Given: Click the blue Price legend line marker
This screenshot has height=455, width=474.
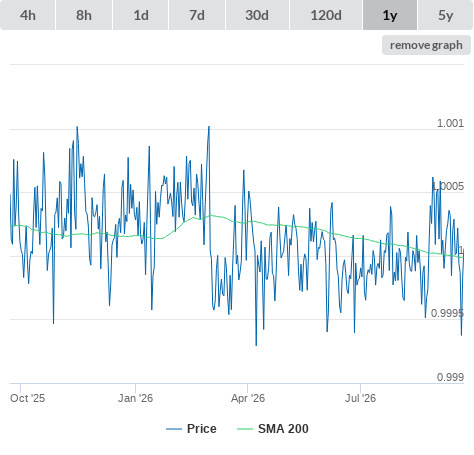Looking at the screenshot, I should [174, 429].
